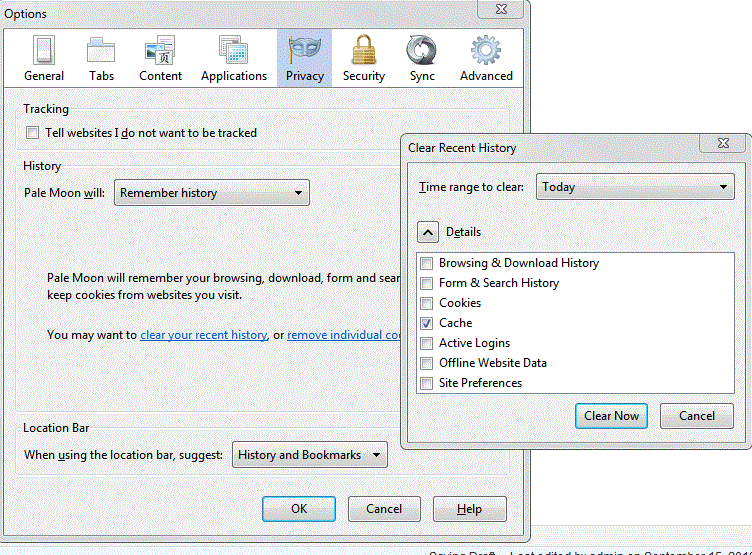752x555 pixels.
Task: Check Site Preferences checkbox
Action: (x=426, y=383)
